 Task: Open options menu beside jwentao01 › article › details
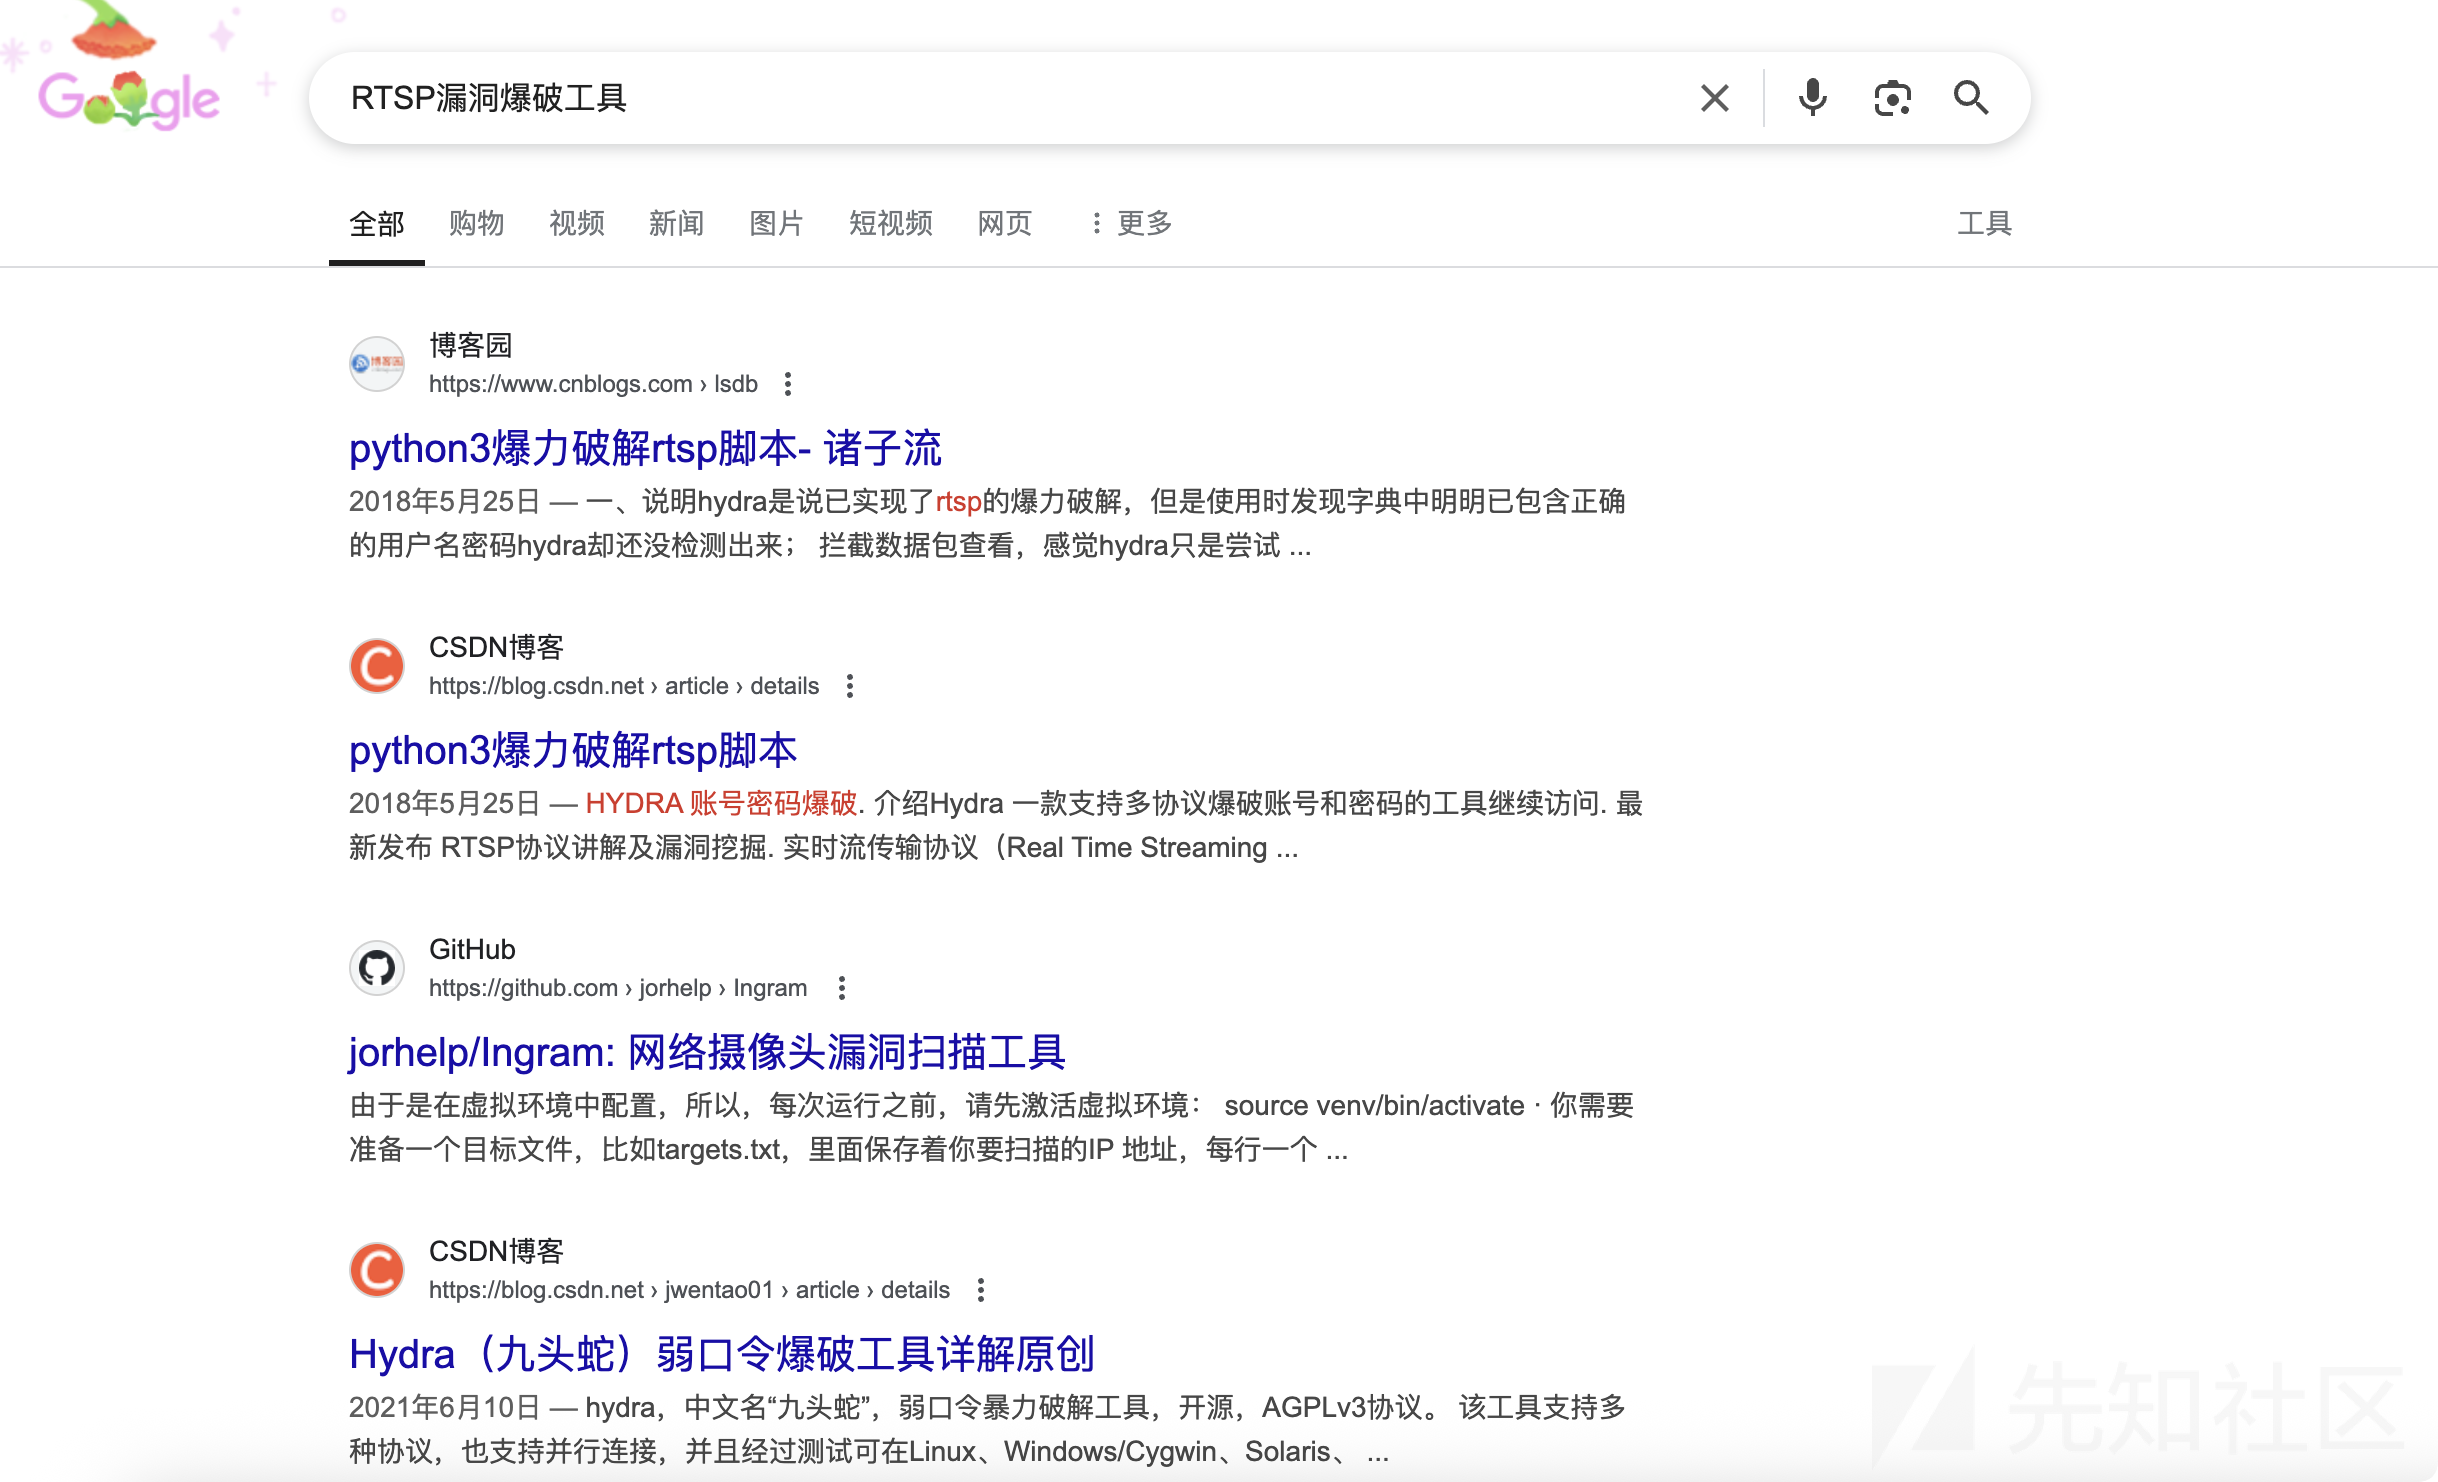click(981, 1290)
